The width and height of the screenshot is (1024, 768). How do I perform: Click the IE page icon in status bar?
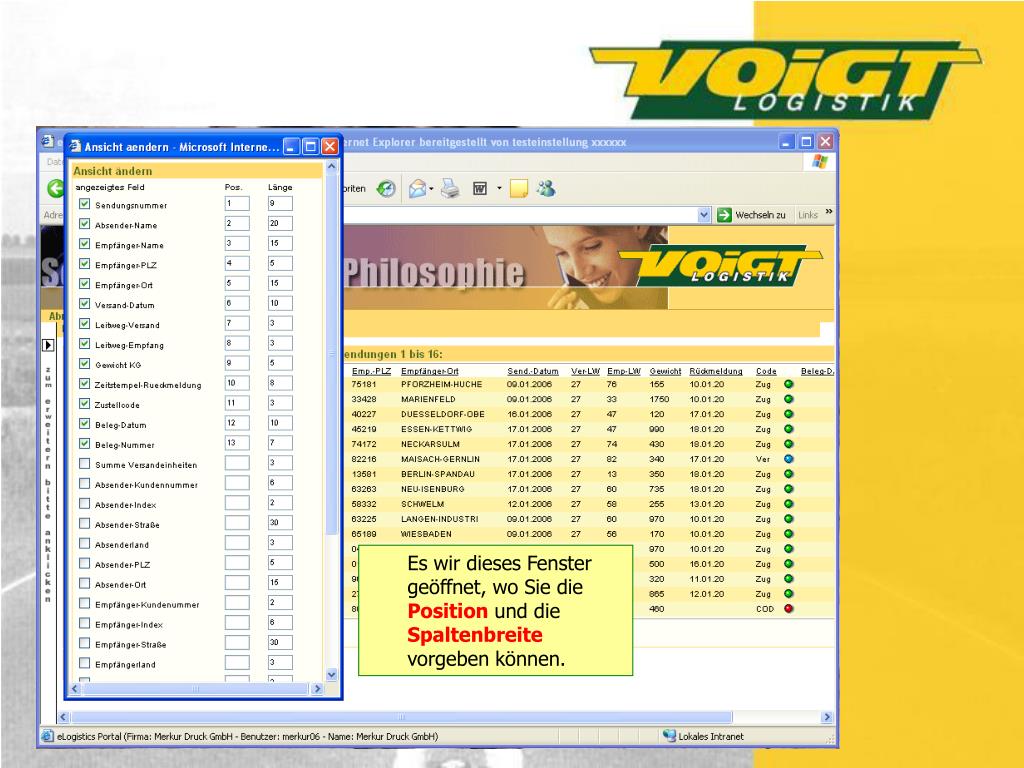click(x=48, y=736)
